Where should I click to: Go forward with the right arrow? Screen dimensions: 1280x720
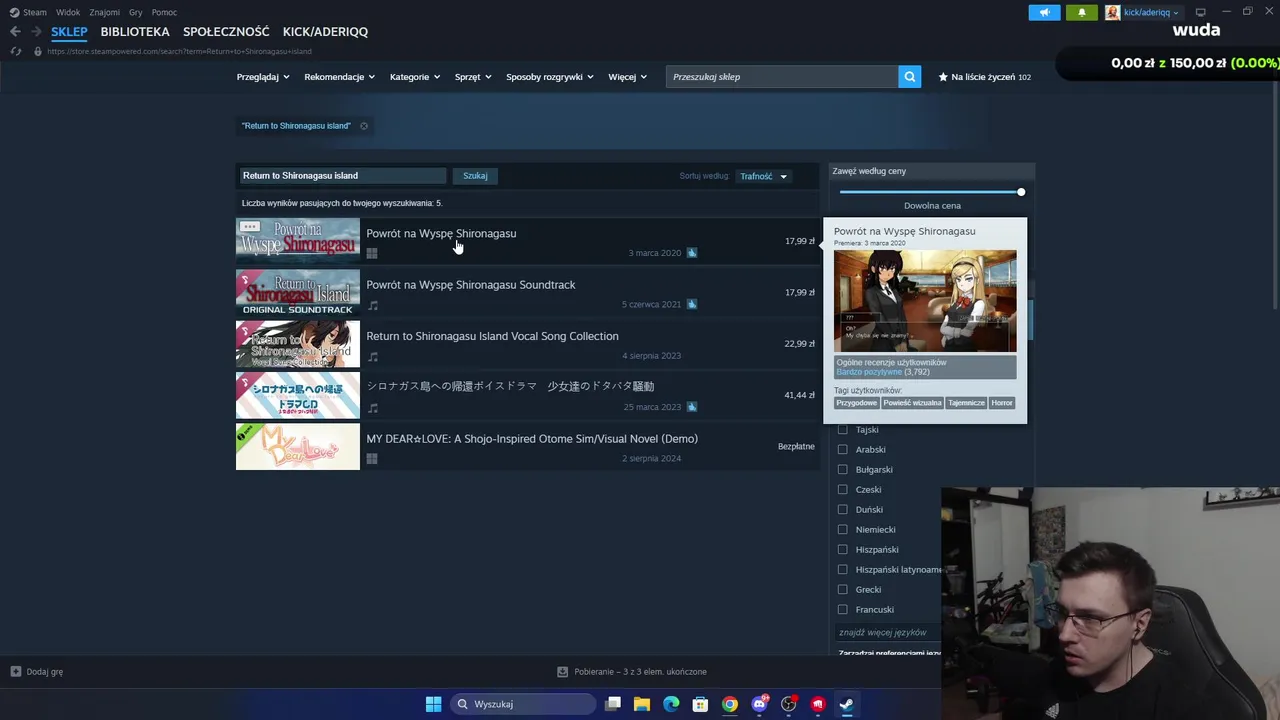[36, 31]
